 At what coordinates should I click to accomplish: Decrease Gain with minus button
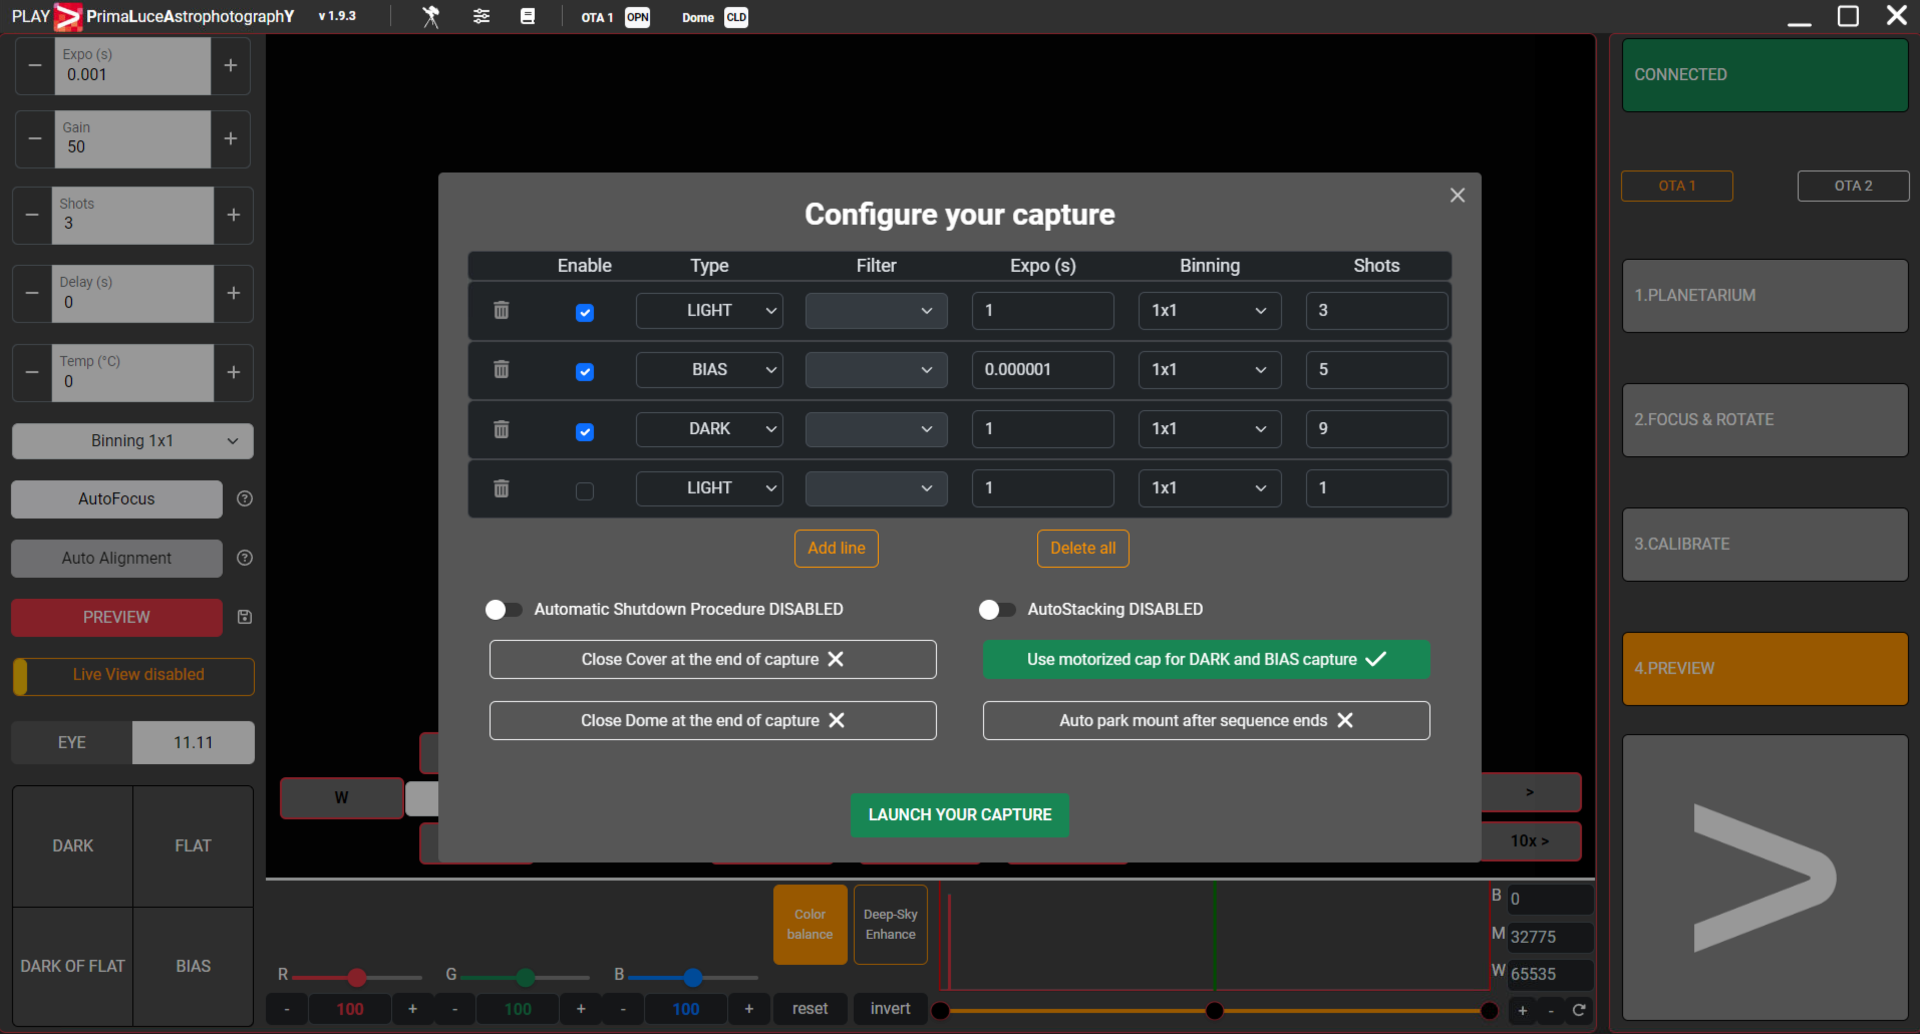[x=35, y=139]
